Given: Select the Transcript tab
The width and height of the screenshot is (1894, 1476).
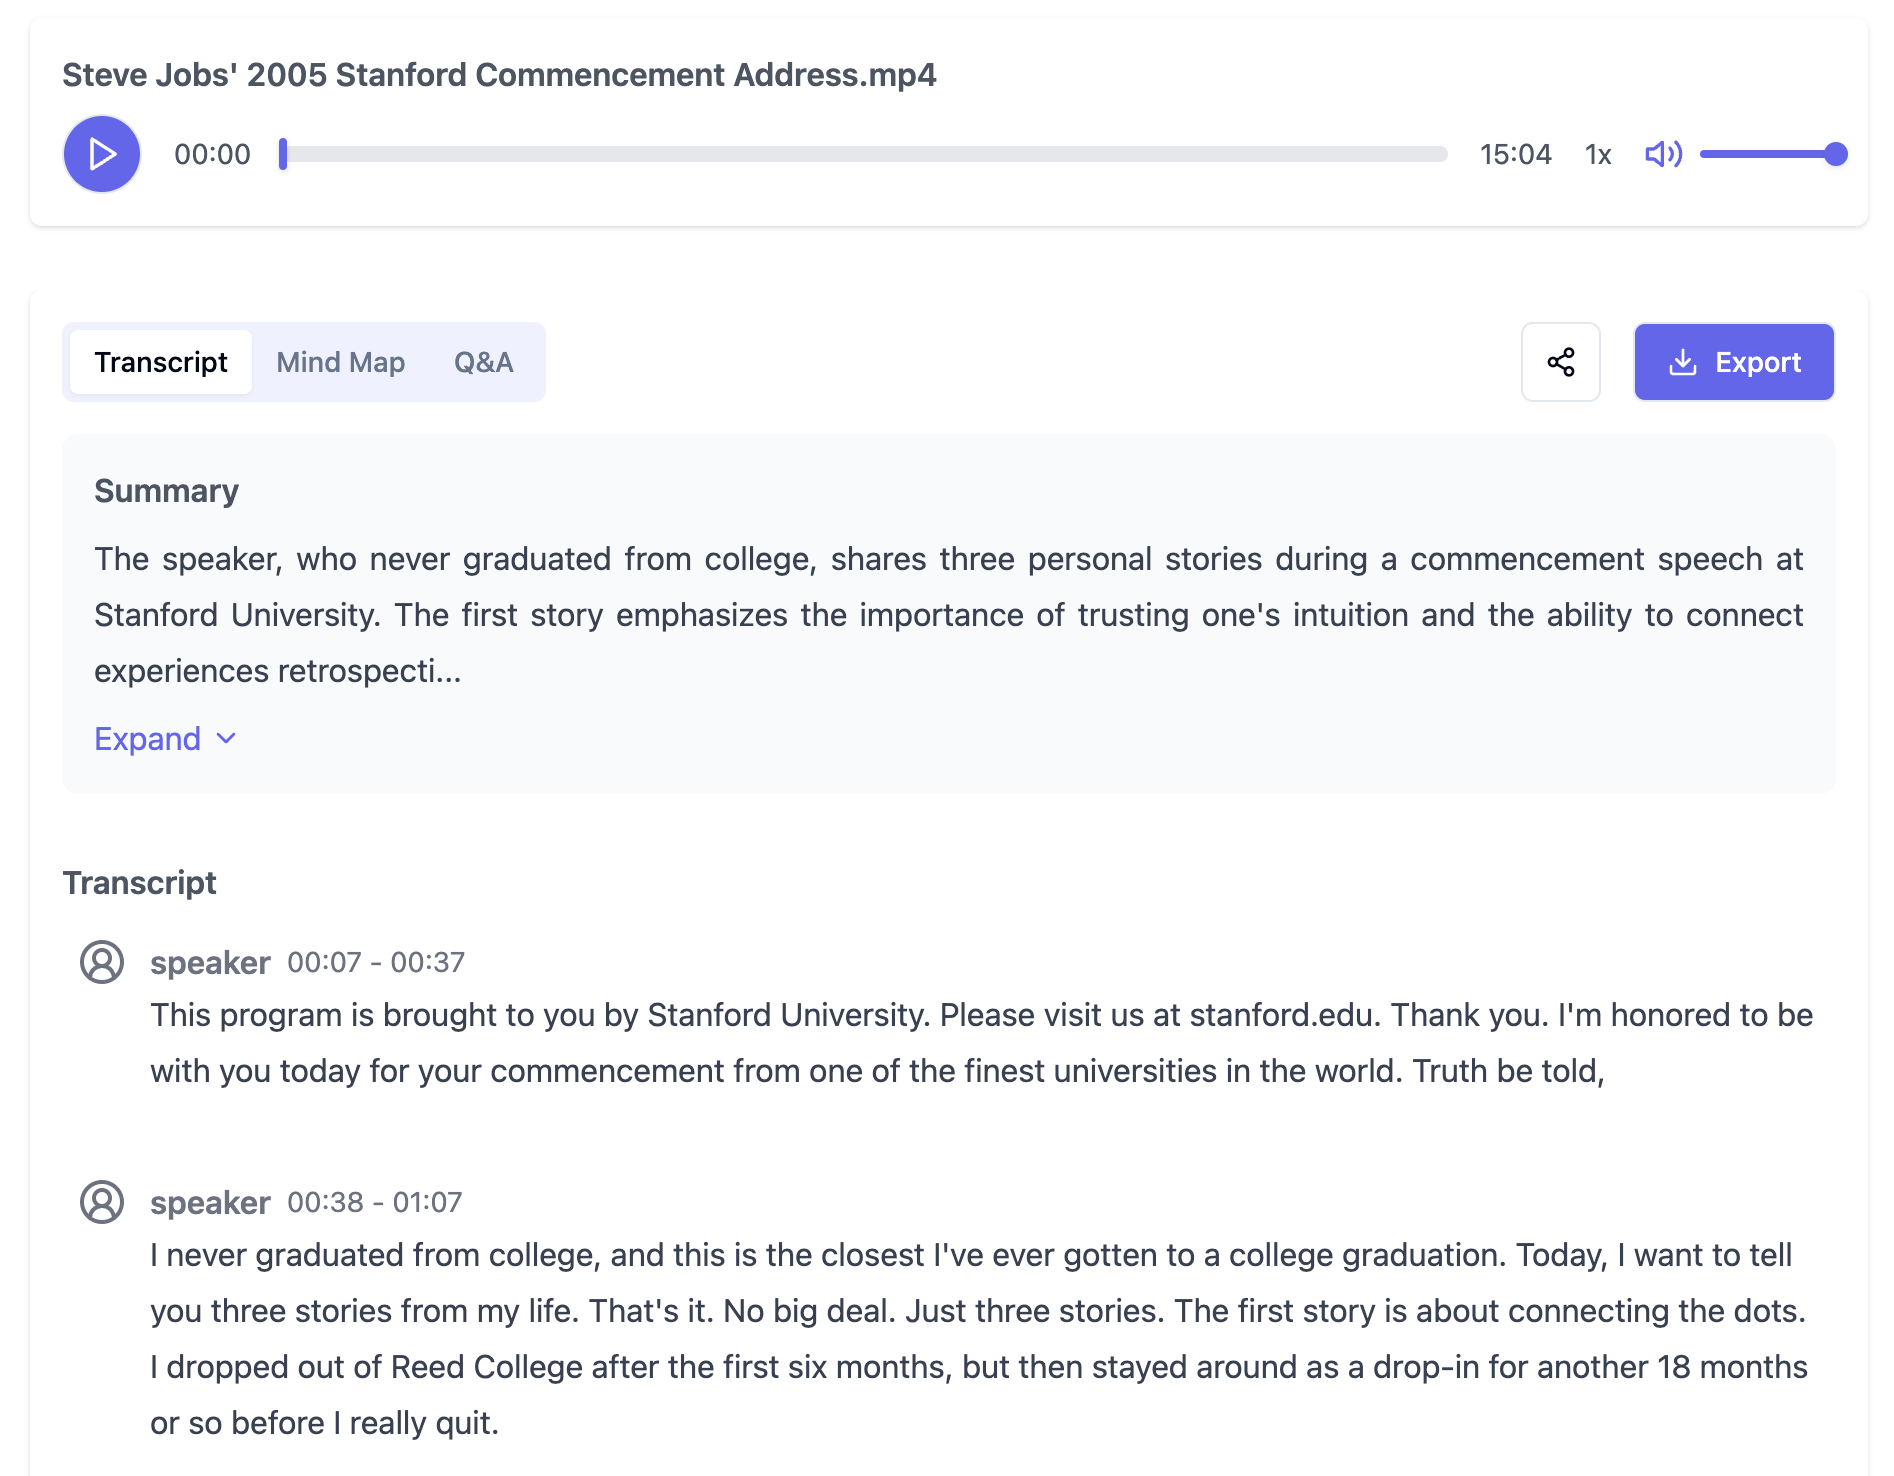Looking at the screenshot, I should tap(161, 362).
